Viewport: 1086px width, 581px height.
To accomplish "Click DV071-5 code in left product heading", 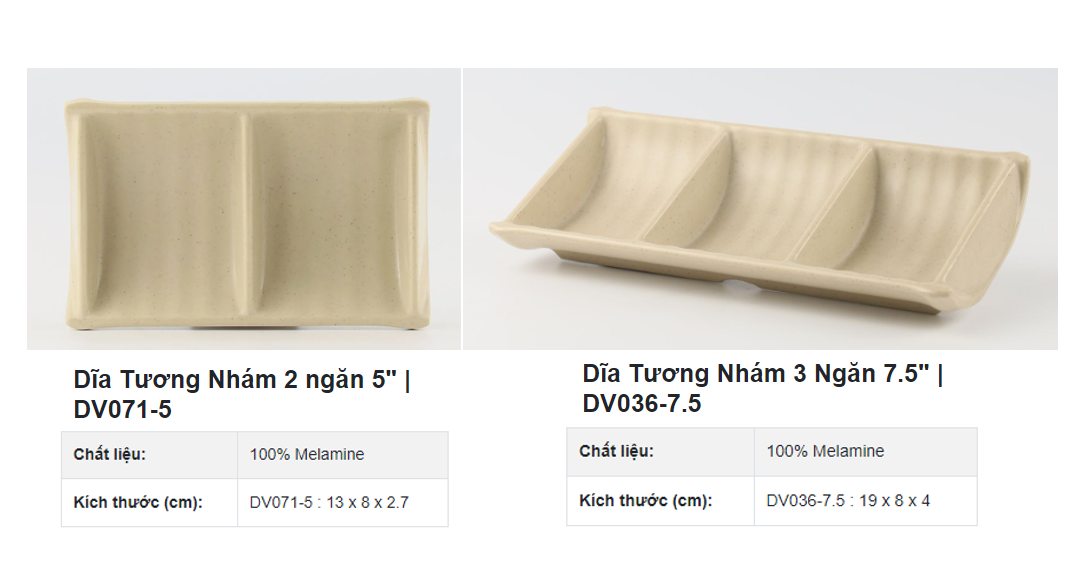I will pos(123,410).
